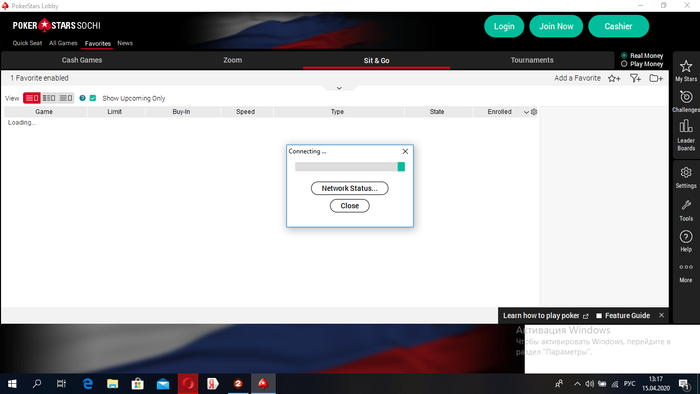This screenshot has height=394, width=700.
Task: Sort by Speed column header
Action: click(x=246, y=112)
